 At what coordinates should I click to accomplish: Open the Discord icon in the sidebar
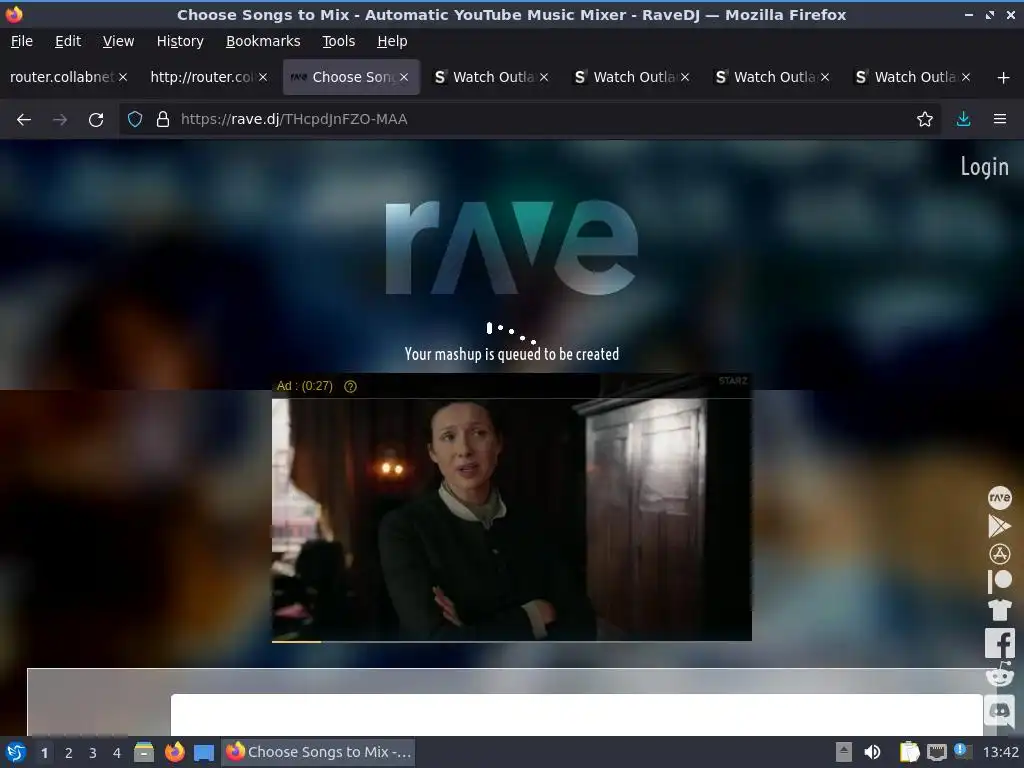[x=999, y=710]
